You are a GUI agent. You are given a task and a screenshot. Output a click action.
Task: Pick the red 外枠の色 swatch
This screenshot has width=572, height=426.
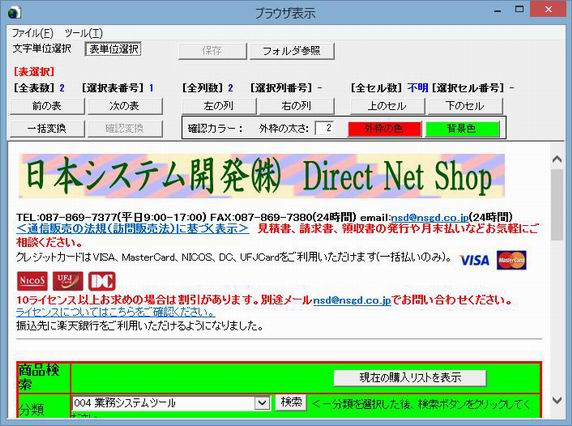tap(384, 129)
